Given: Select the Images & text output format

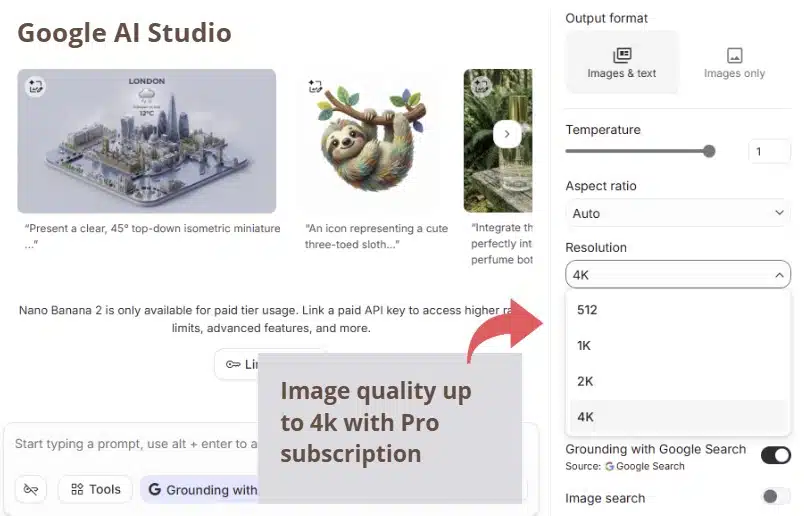Looking at the screenshot, I should pos(622,62).
